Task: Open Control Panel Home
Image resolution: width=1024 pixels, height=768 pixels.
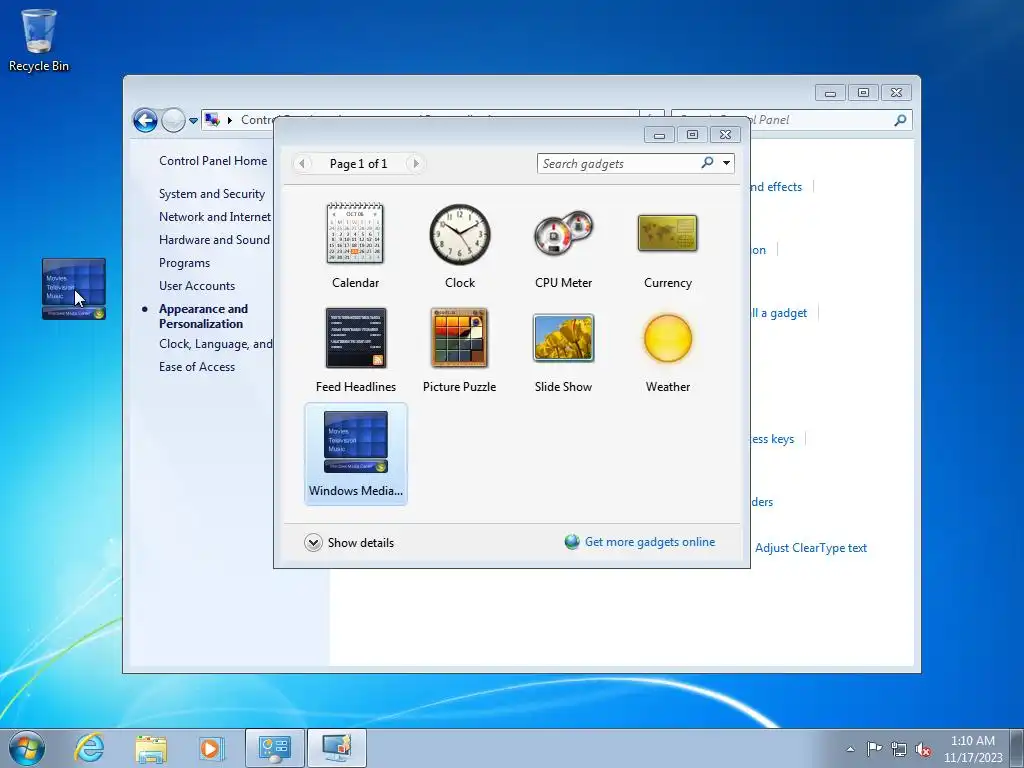Action: pos(213,161)
